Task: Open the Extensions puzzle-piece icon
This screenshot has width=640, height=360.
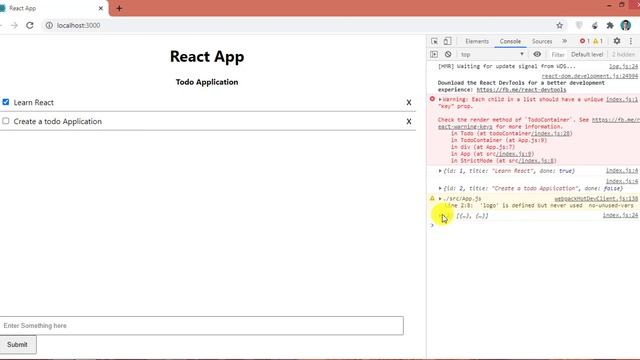Action: (610, 25)
